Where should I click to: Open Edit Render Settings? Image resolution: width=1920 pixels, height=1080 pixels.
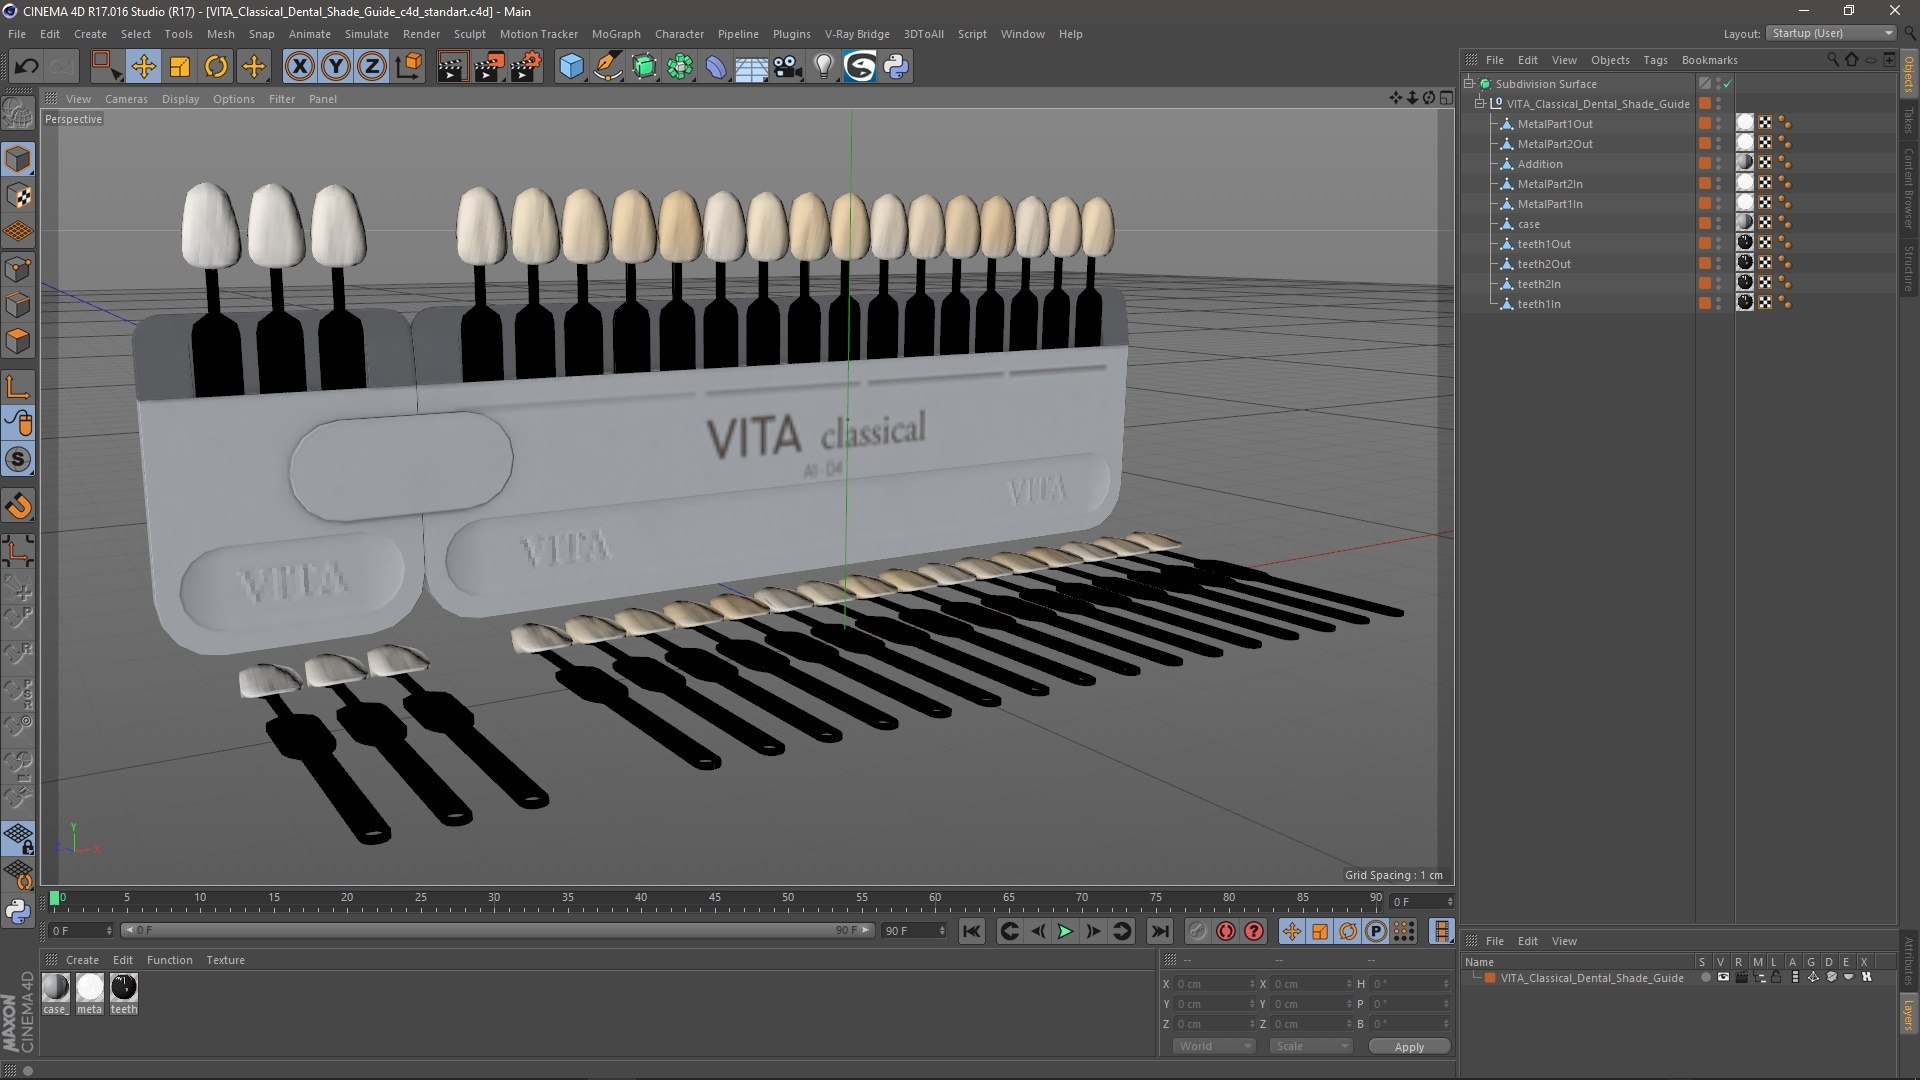[x=525, y=67]
